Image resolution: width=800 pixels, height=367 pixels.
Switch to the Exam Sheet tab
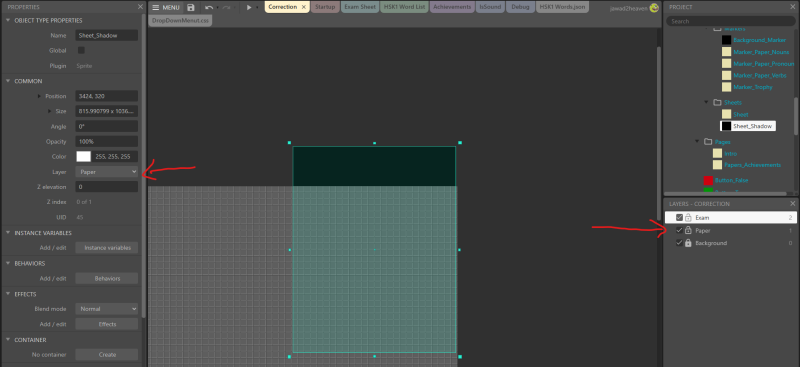tap(360, 7)
